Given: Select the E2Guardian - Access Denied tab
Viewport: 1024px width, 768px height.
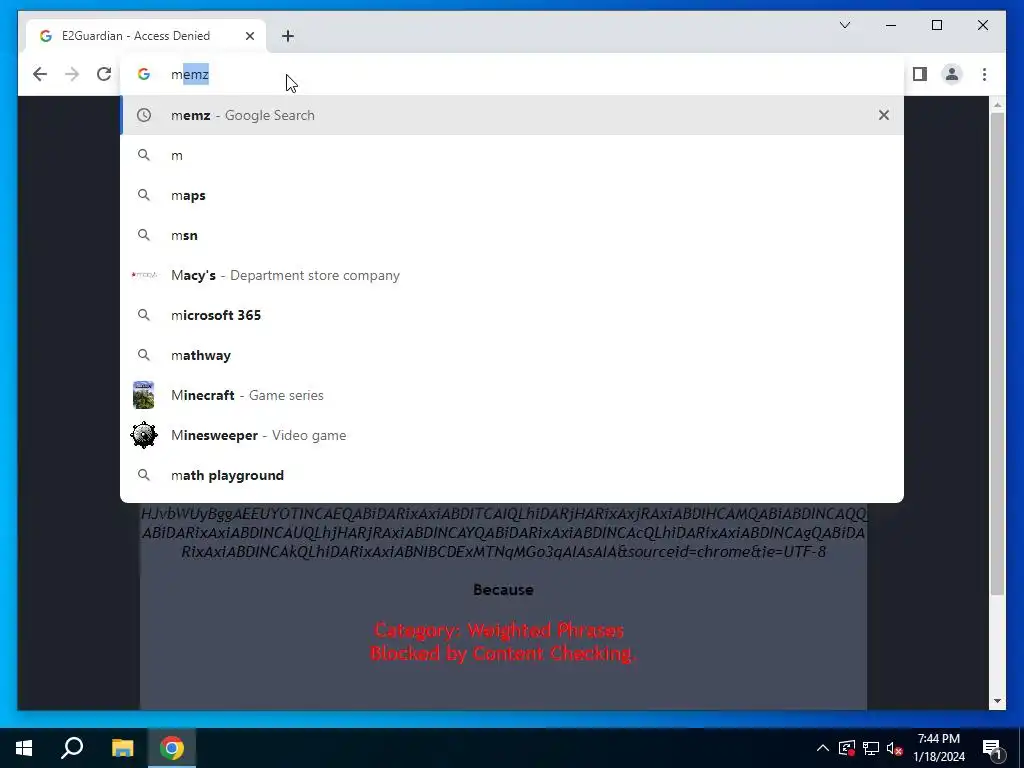Looking at the screenshot, I should tap(146, 36).
